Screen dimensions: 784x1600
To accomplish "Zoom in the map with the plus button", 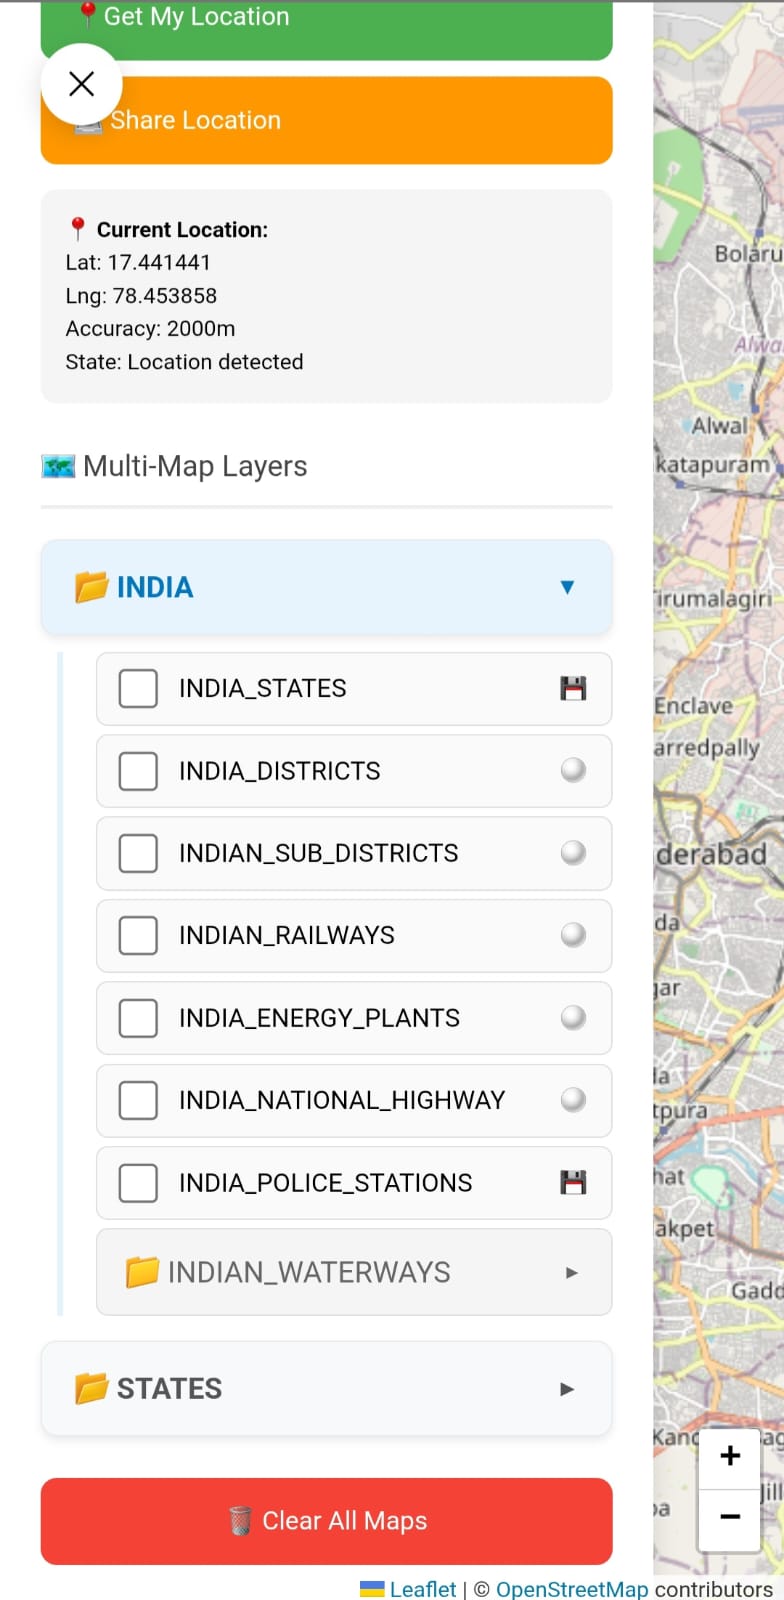I will (x=730, y=1456).
